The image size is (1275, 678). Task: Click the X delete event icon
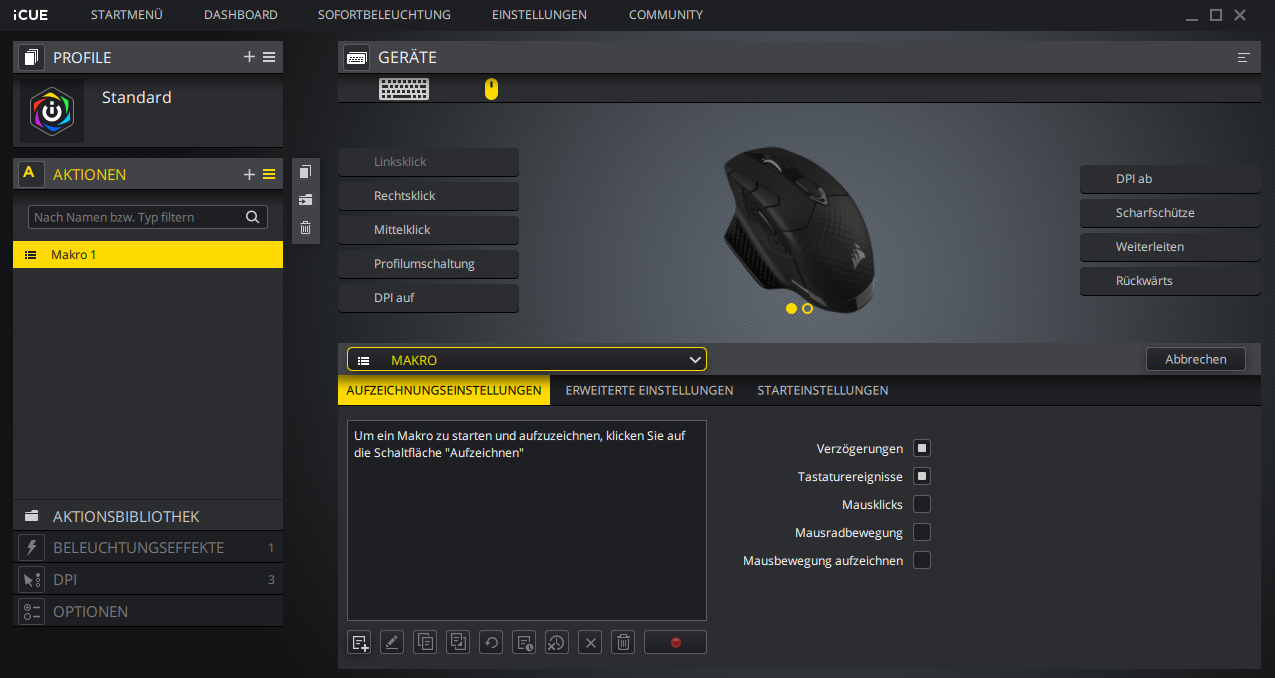[590, 642]
